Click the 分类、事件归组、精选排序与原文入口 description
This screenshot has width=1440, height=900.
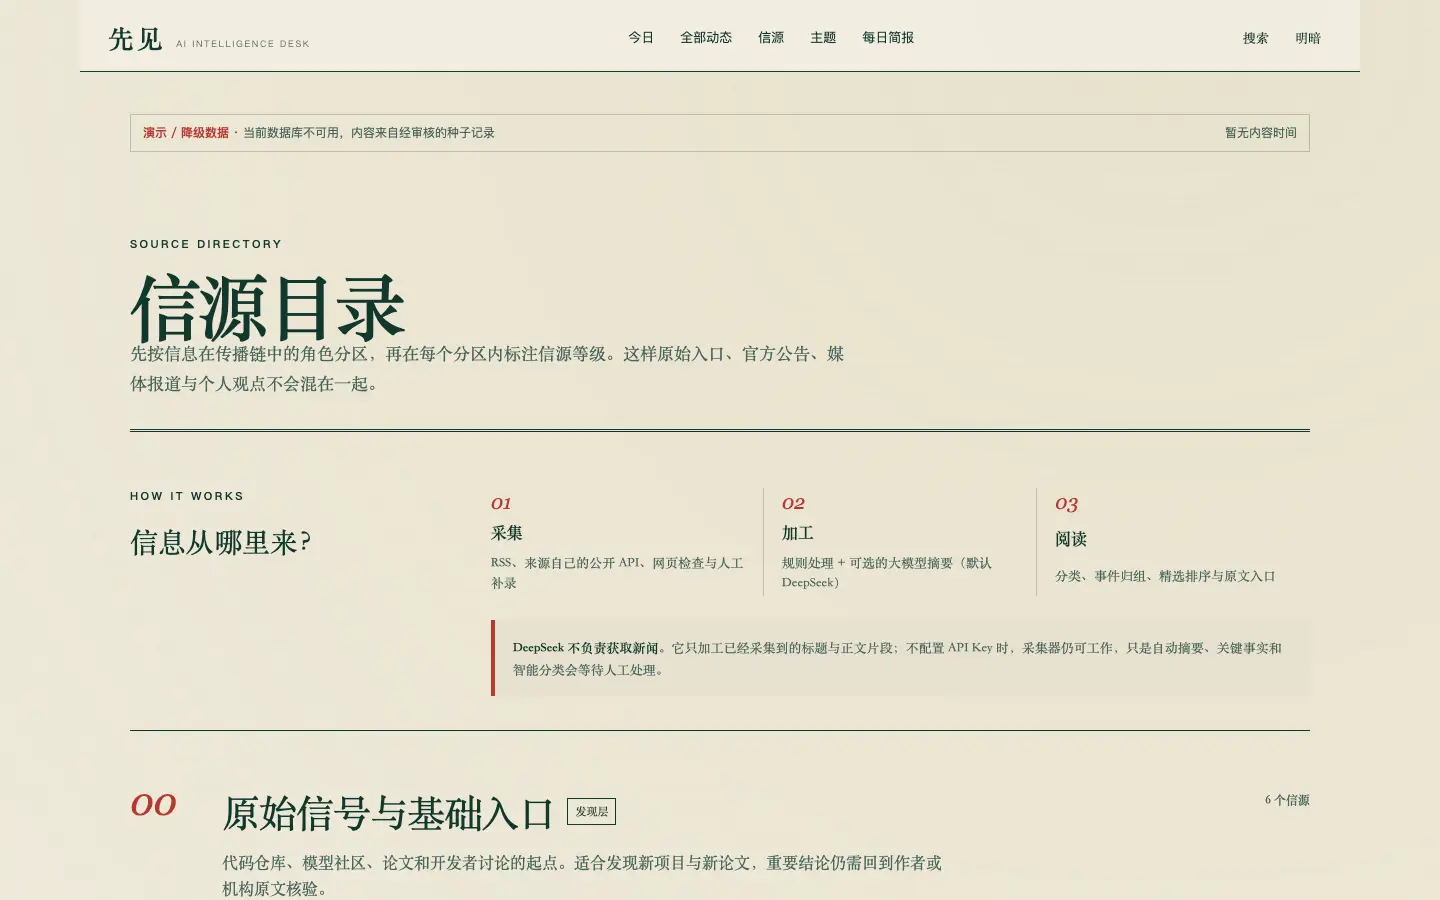1165,576
